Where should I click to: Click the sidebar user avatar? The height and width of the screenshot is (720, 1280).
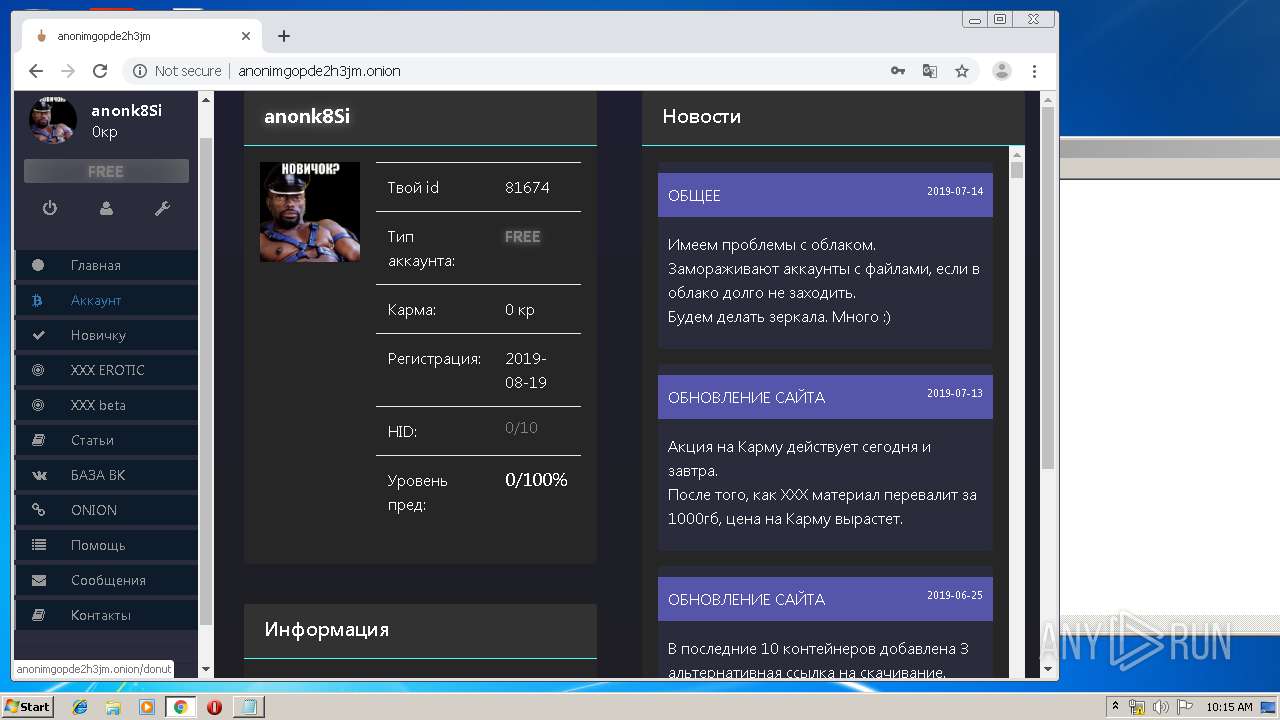53,120
